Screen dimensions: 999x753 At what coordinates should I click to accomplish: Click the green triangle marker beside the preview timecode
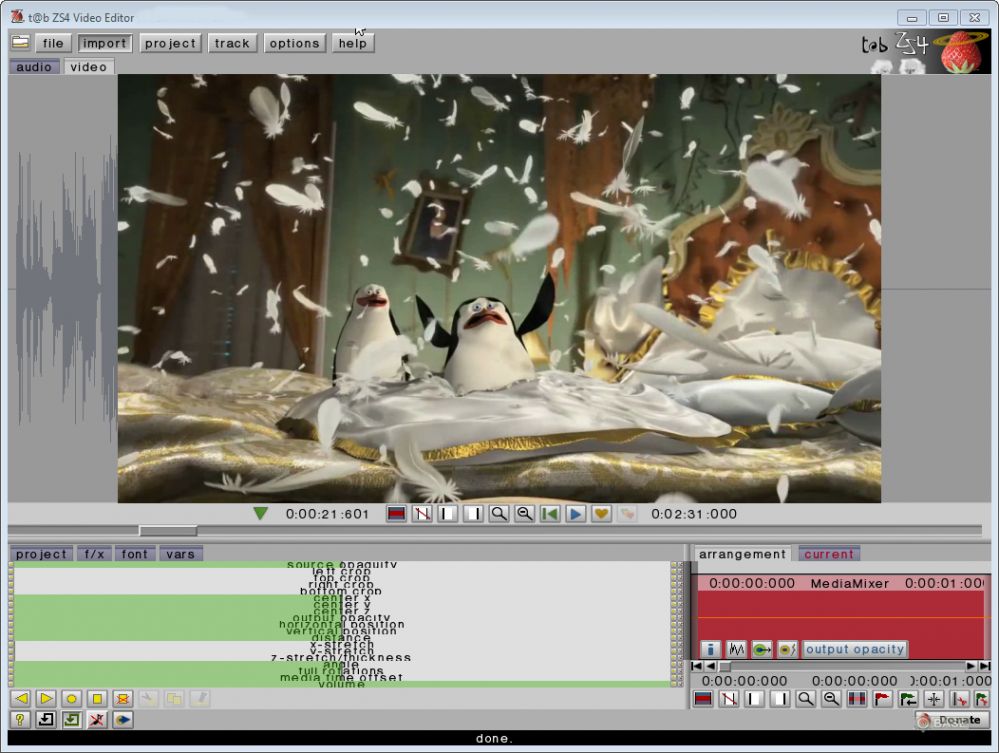tap(260, 513)
